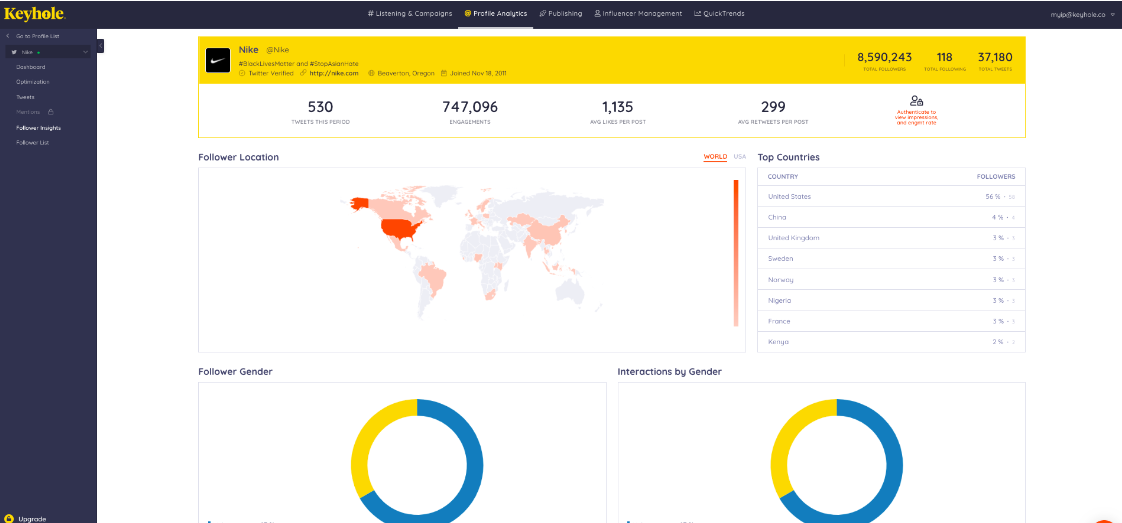Open Optimization in the sidebar

(x=33, y=82)
